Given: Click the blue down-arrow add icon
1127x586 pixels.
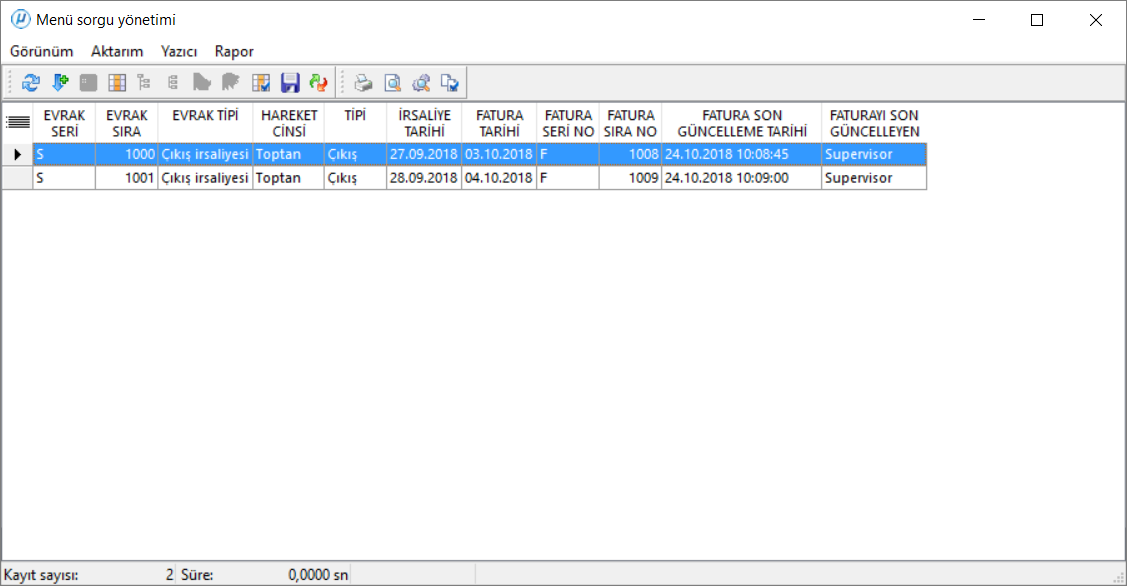Looking at the screenshot, I should 59,83.
